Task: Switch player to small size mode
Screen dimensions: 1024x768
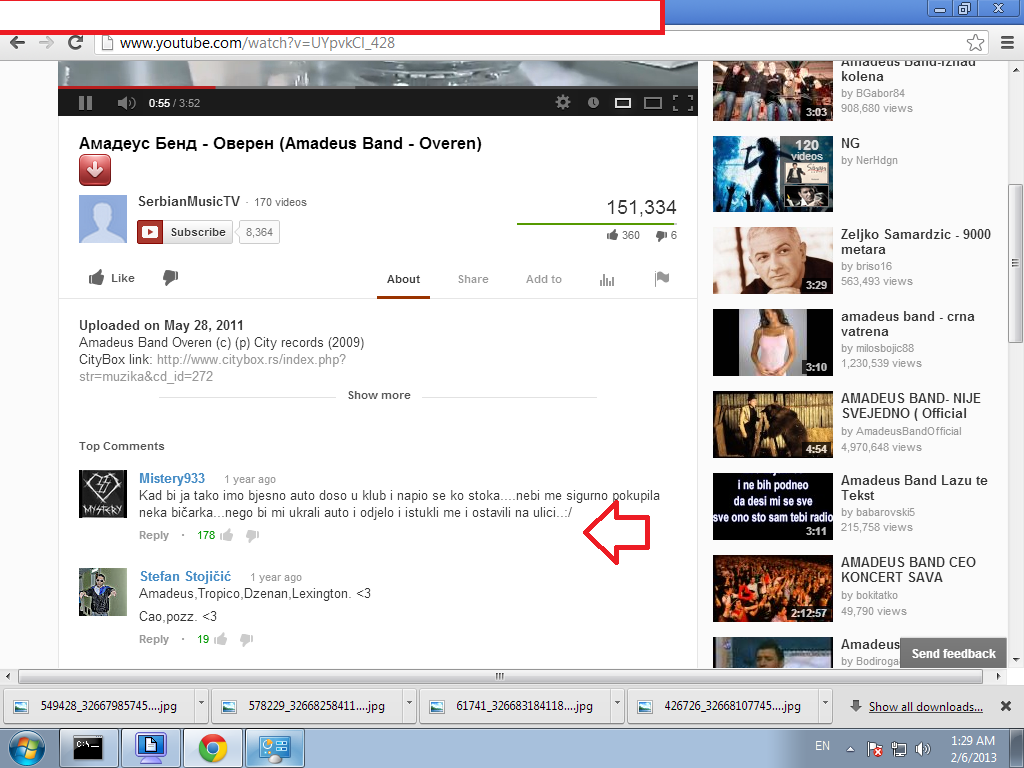Action: click(x=623, y=103)
